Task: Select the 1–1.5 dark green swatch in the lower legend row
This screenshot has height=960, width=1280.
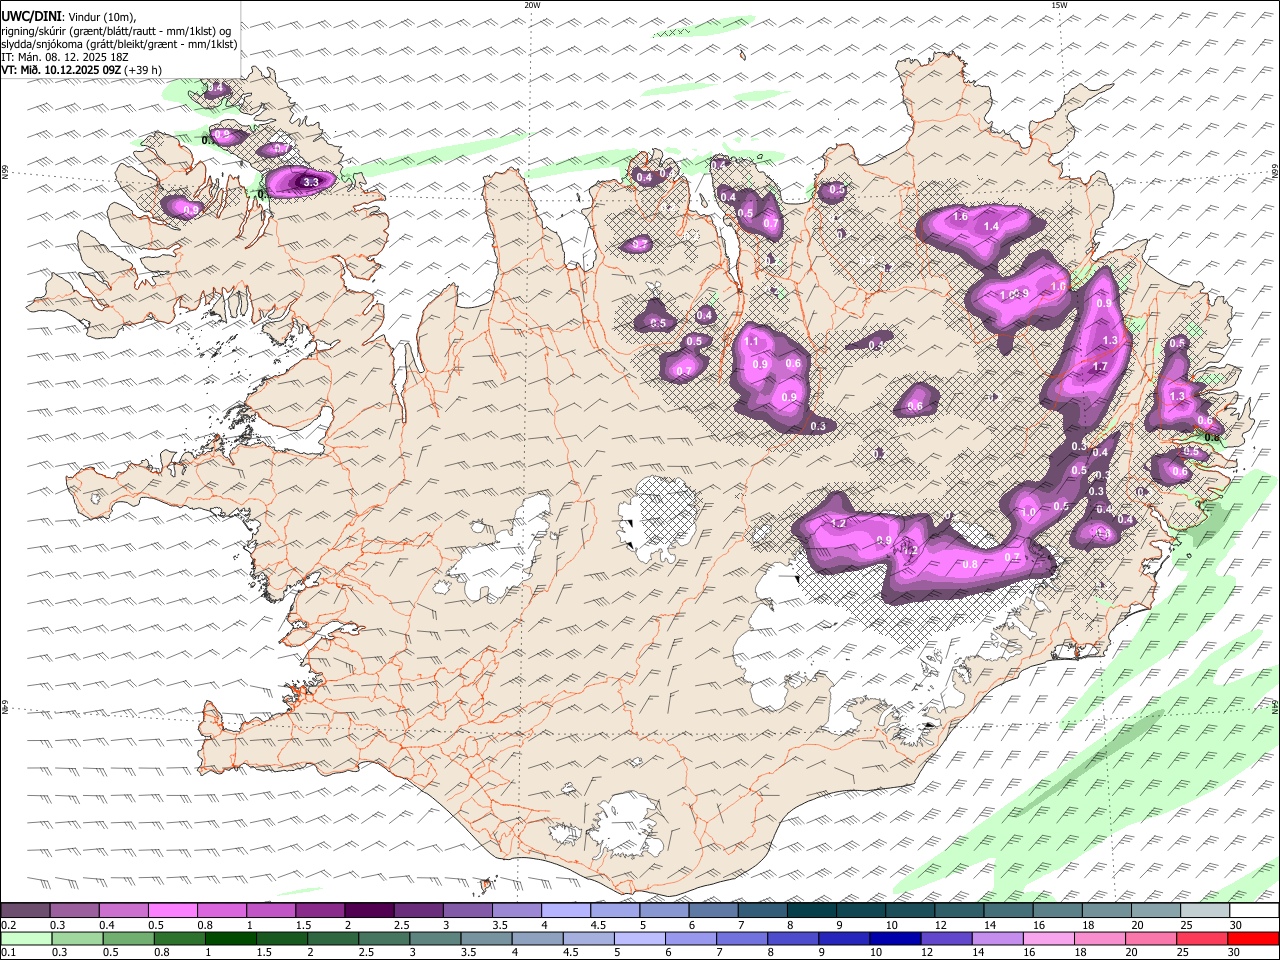Action: coord(230,939)
